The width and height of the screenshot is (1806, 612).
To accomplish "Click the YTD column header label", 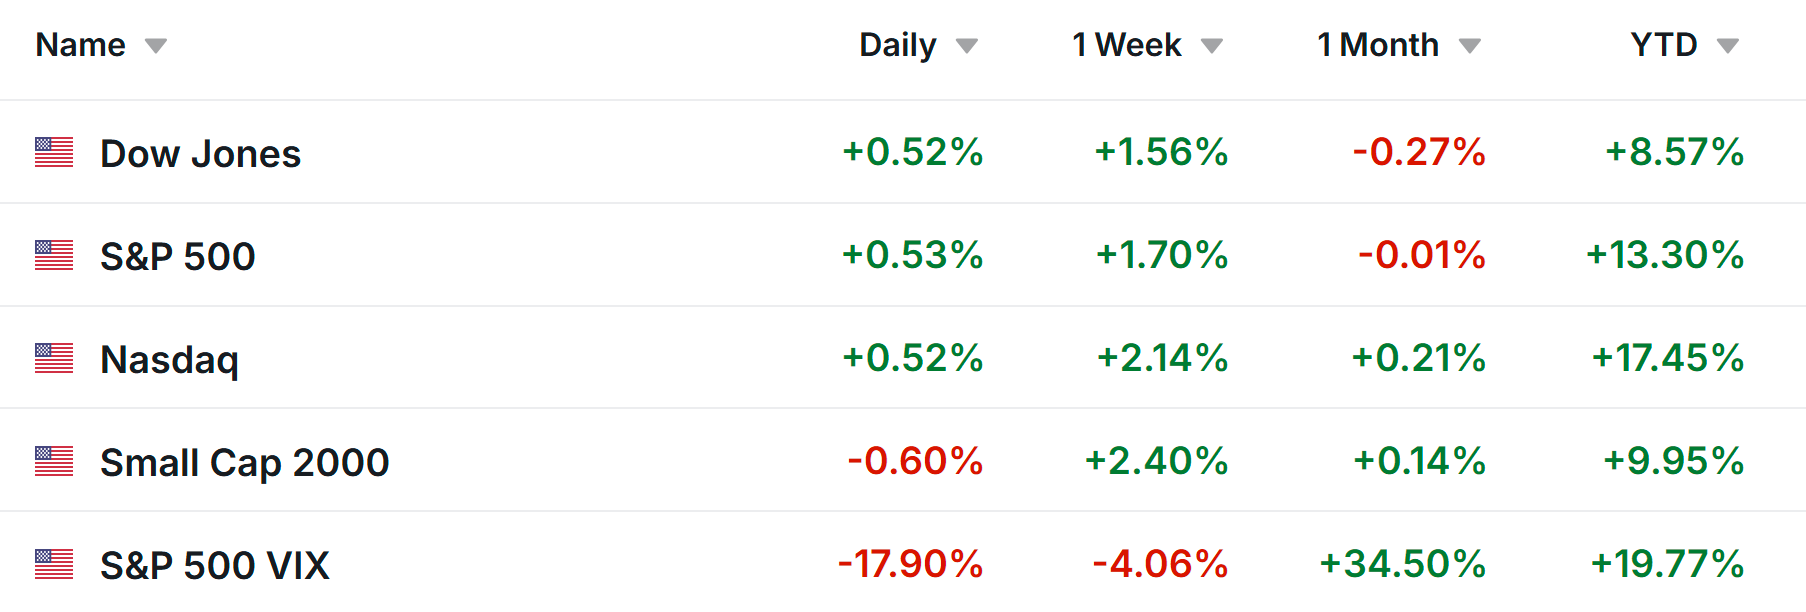I will [x=1663, y=45].
